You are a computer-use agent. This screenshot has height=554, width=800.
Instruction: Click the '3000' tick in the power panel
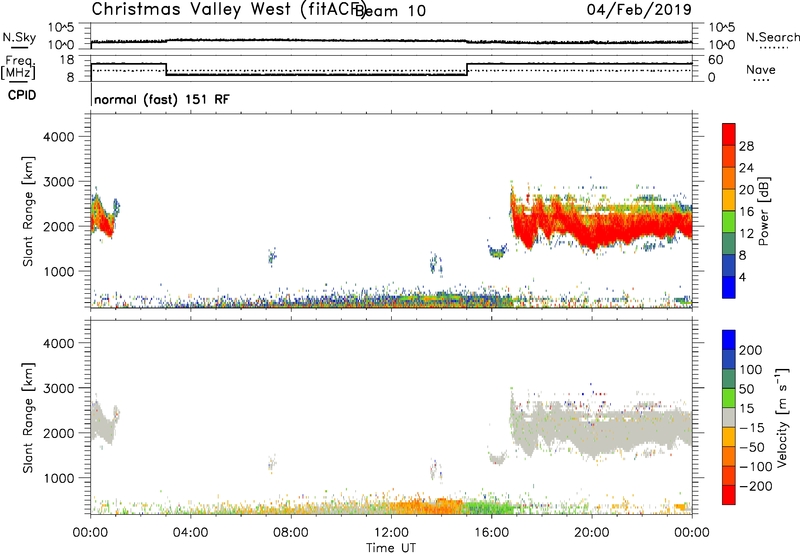58,182
